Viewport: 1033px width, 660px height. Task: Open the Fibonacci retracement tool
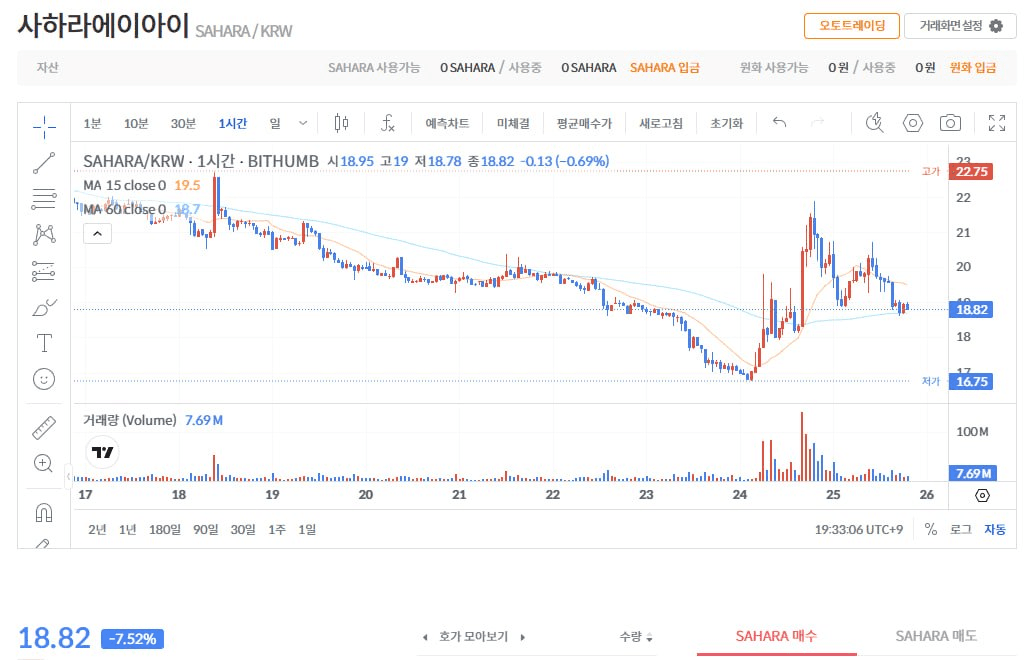pyautogui.click(x=44, y=199)
